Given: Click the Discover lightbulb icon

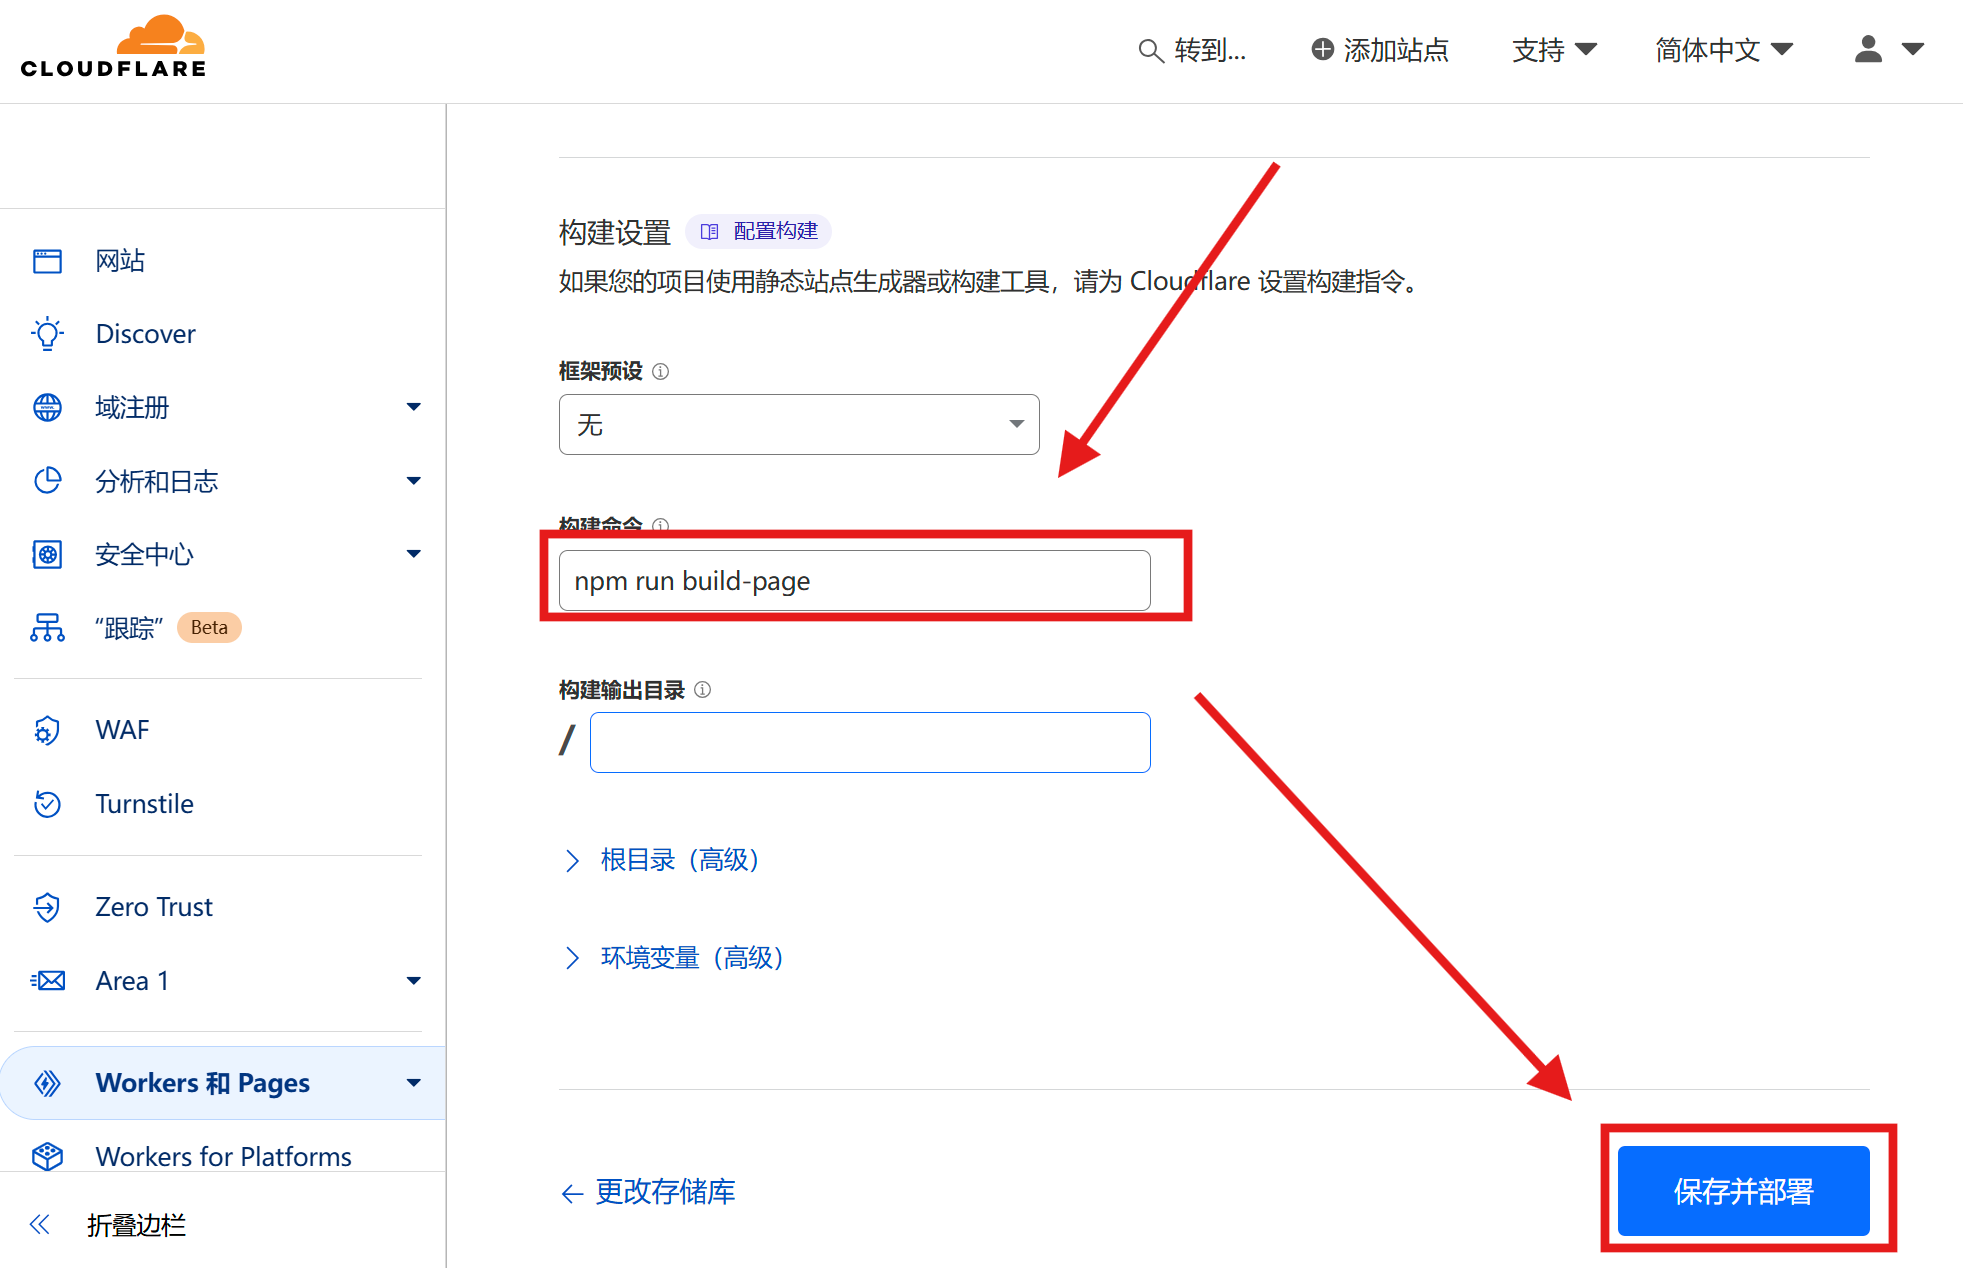Looking at the screenshot, I should point(47,334).
